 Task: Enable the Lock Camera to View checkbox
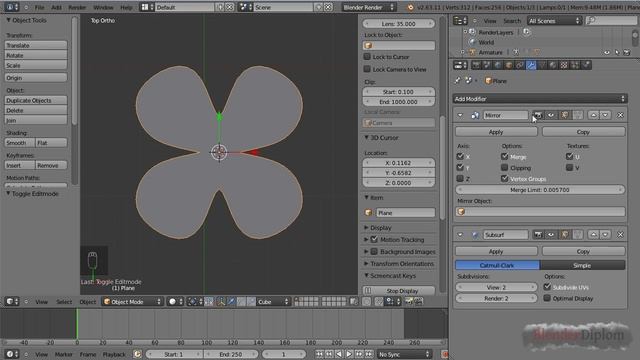pyautogui.click(x=367, y=69)
